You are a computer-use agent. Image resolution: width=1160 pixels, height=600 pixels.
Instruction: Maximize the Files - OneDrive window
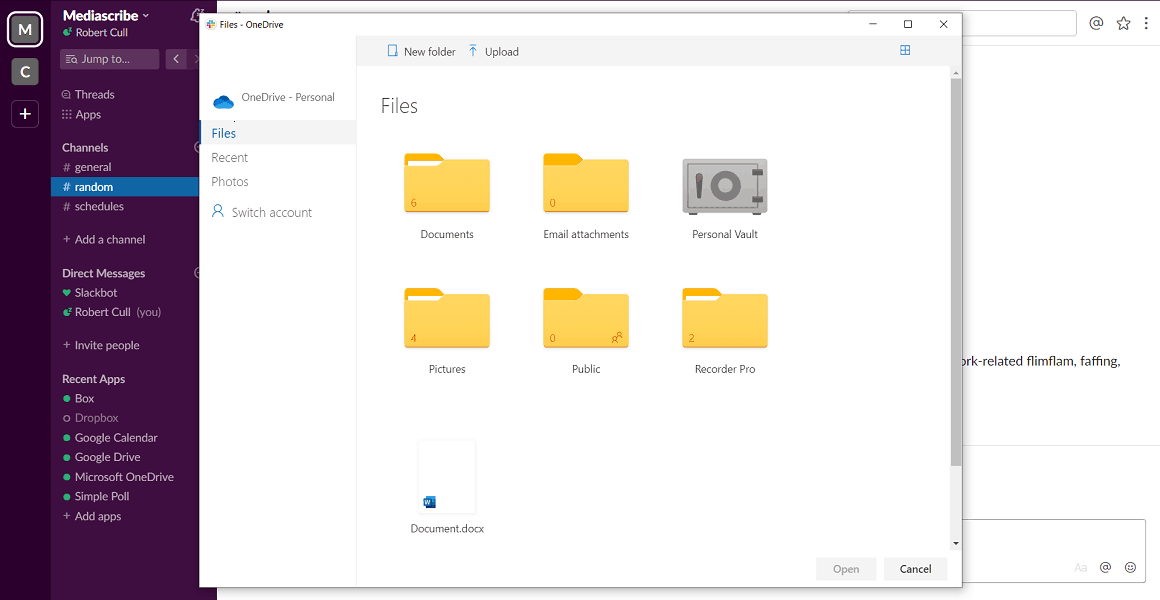(908, 24)
